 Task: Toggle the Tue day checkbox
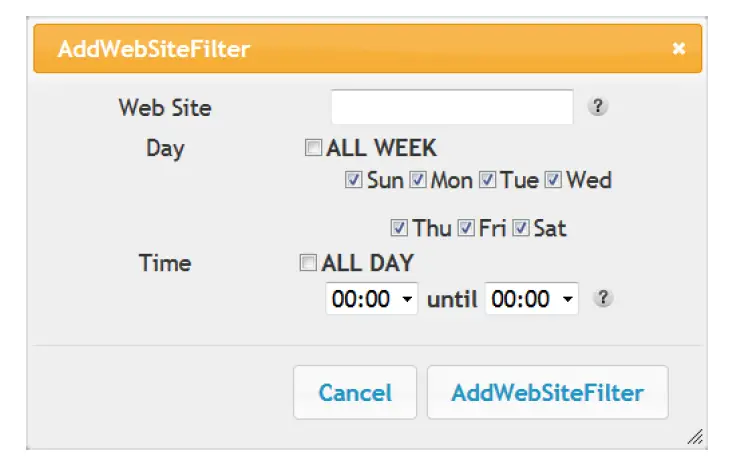tap(488, 181)
